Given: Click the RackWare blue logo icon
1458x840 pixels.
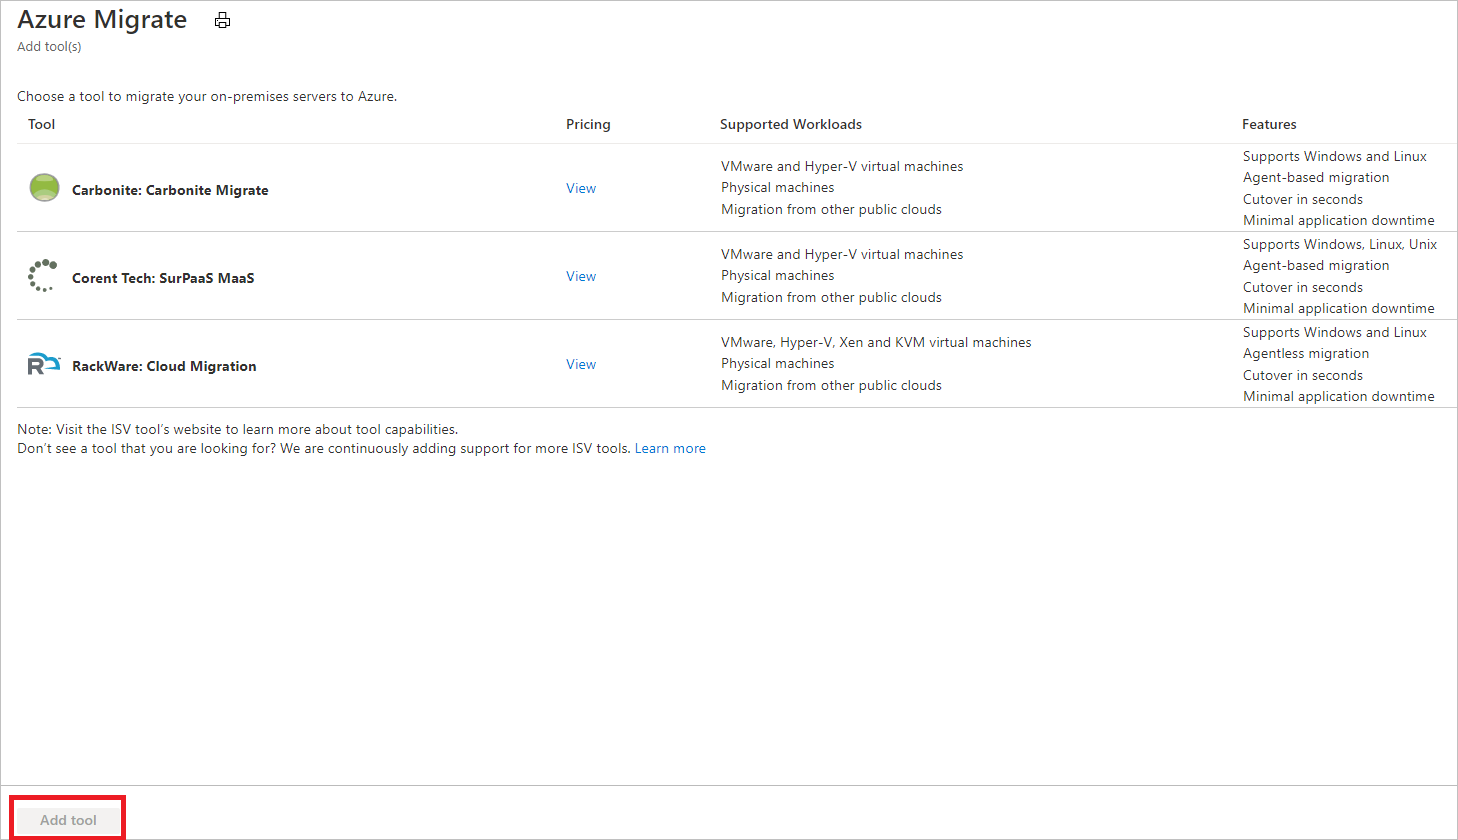Looking at the screenshot, I should (43, 364).
